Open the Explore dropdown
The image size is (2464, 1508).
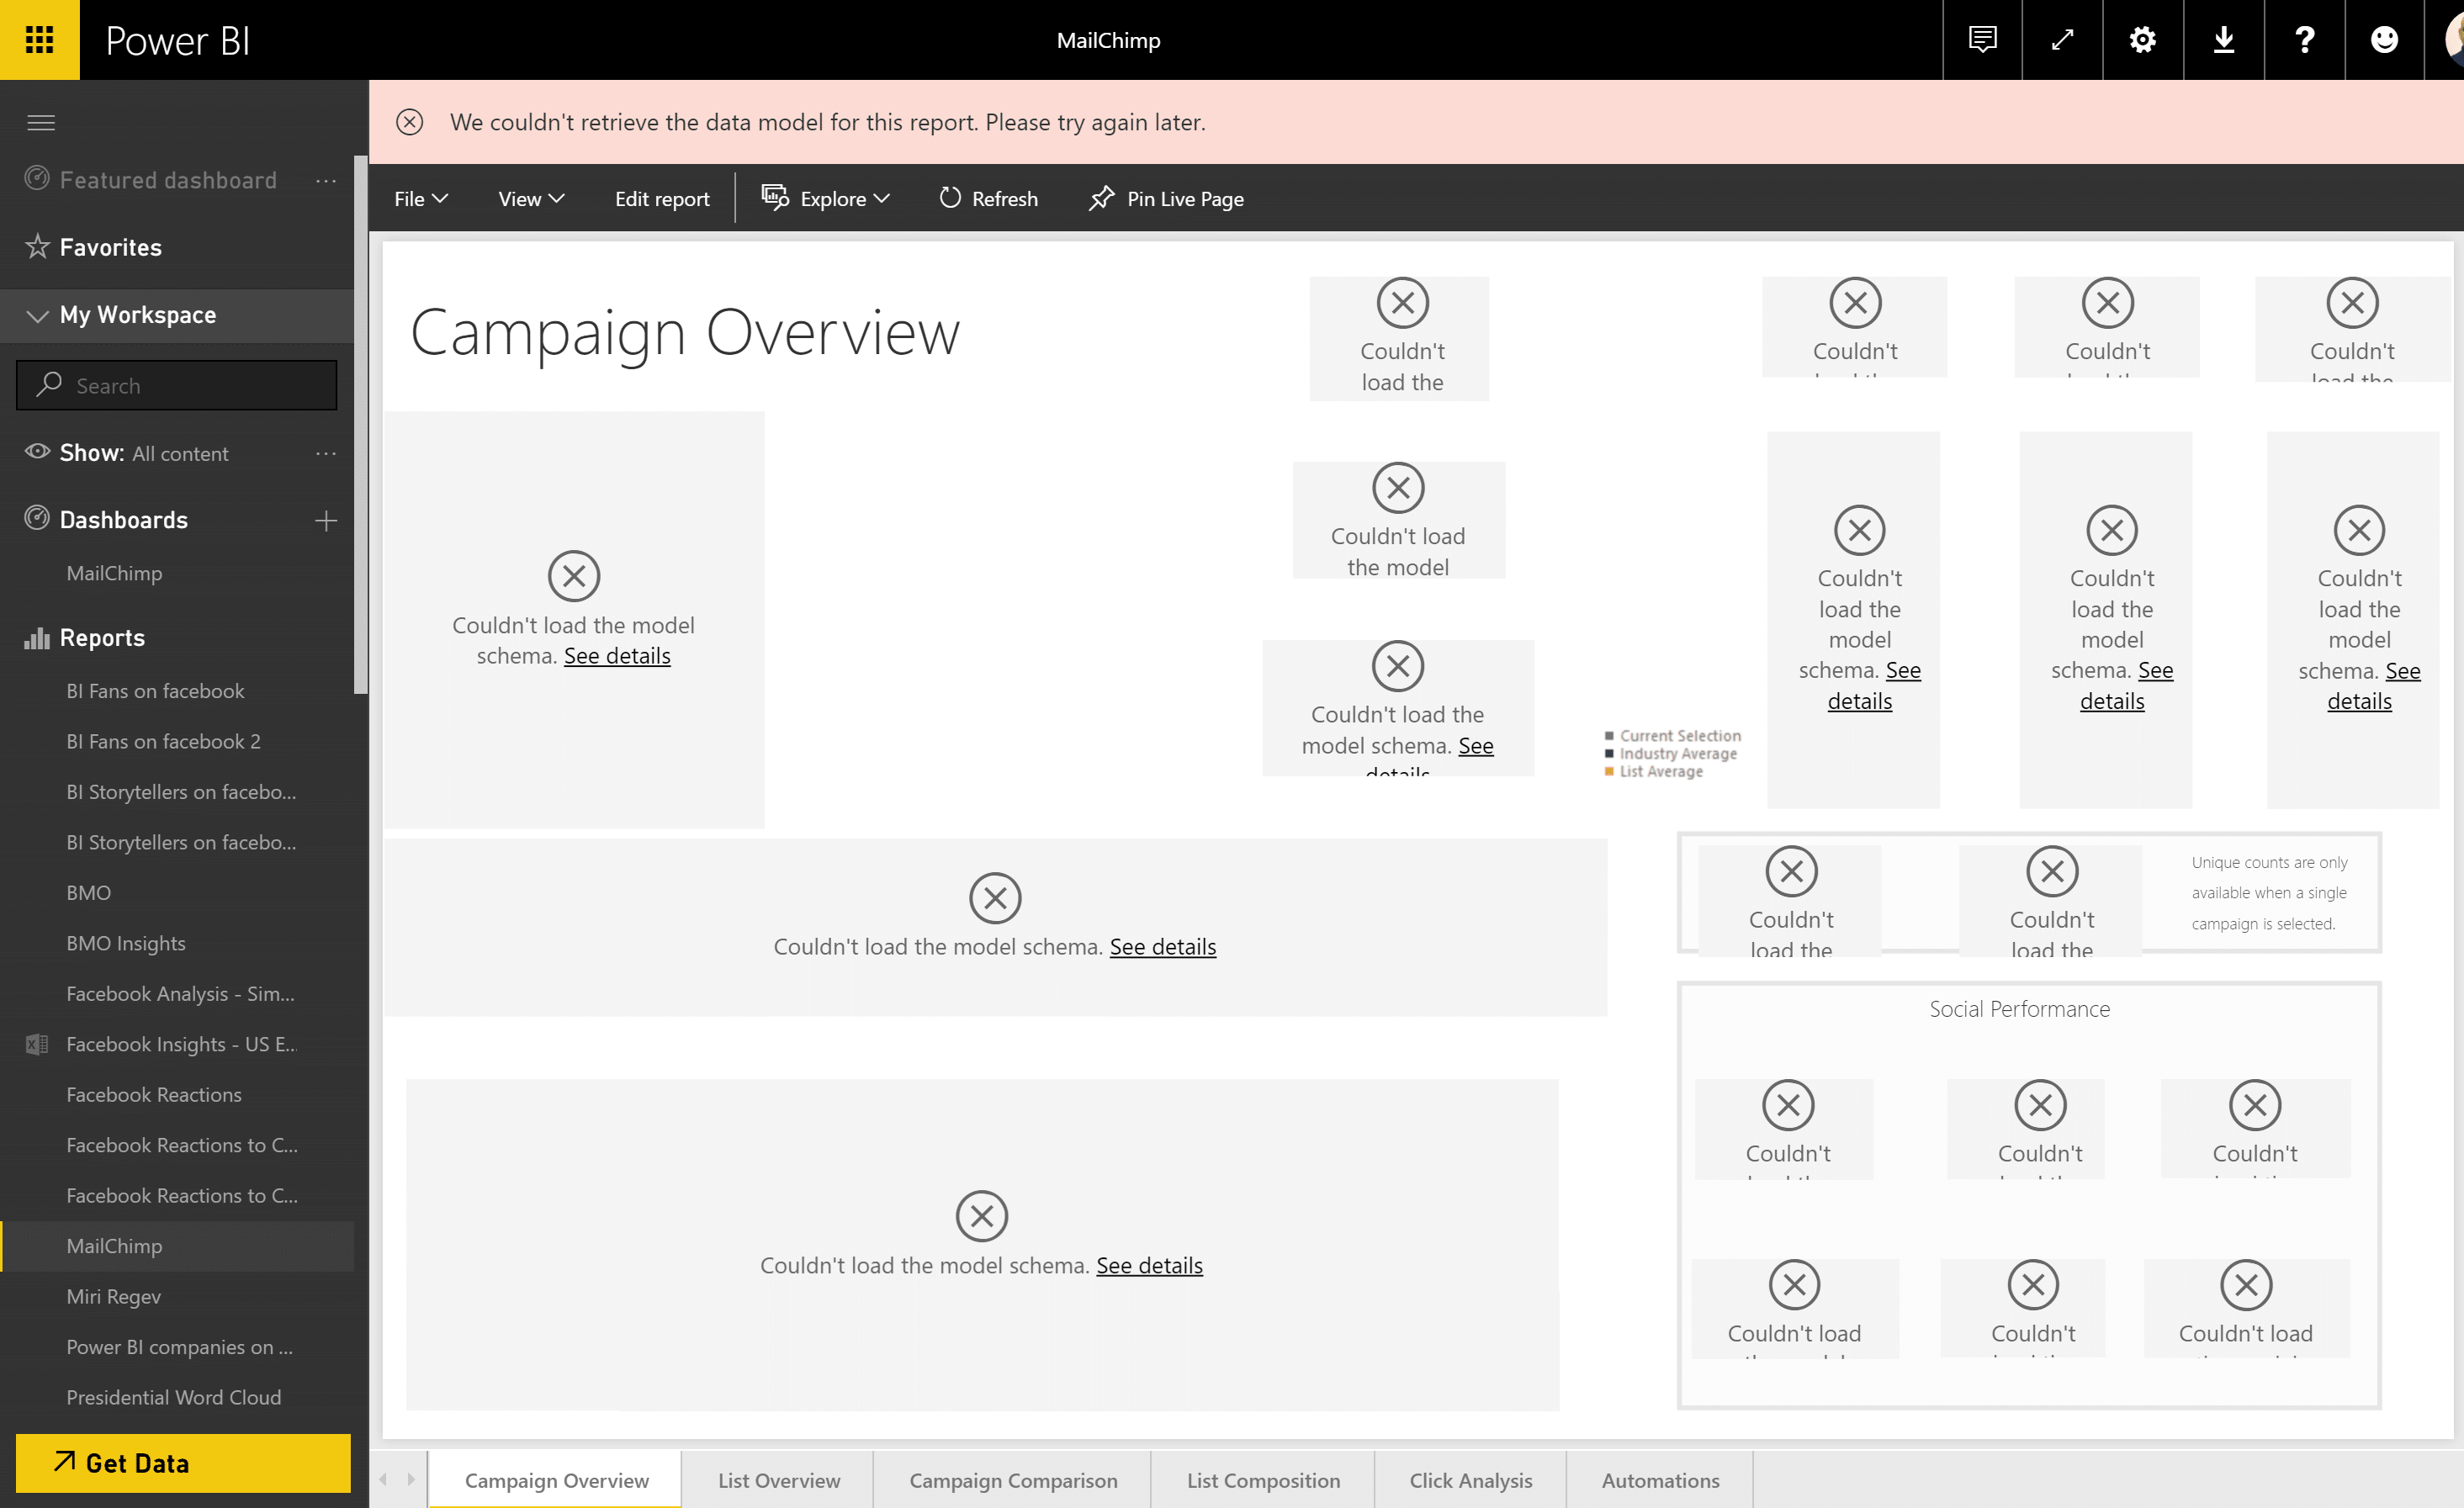tap(826, 198)
